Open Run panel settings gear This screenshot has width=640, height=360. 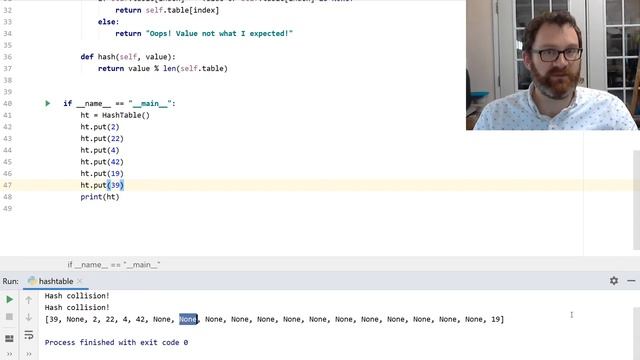[614, 281]
